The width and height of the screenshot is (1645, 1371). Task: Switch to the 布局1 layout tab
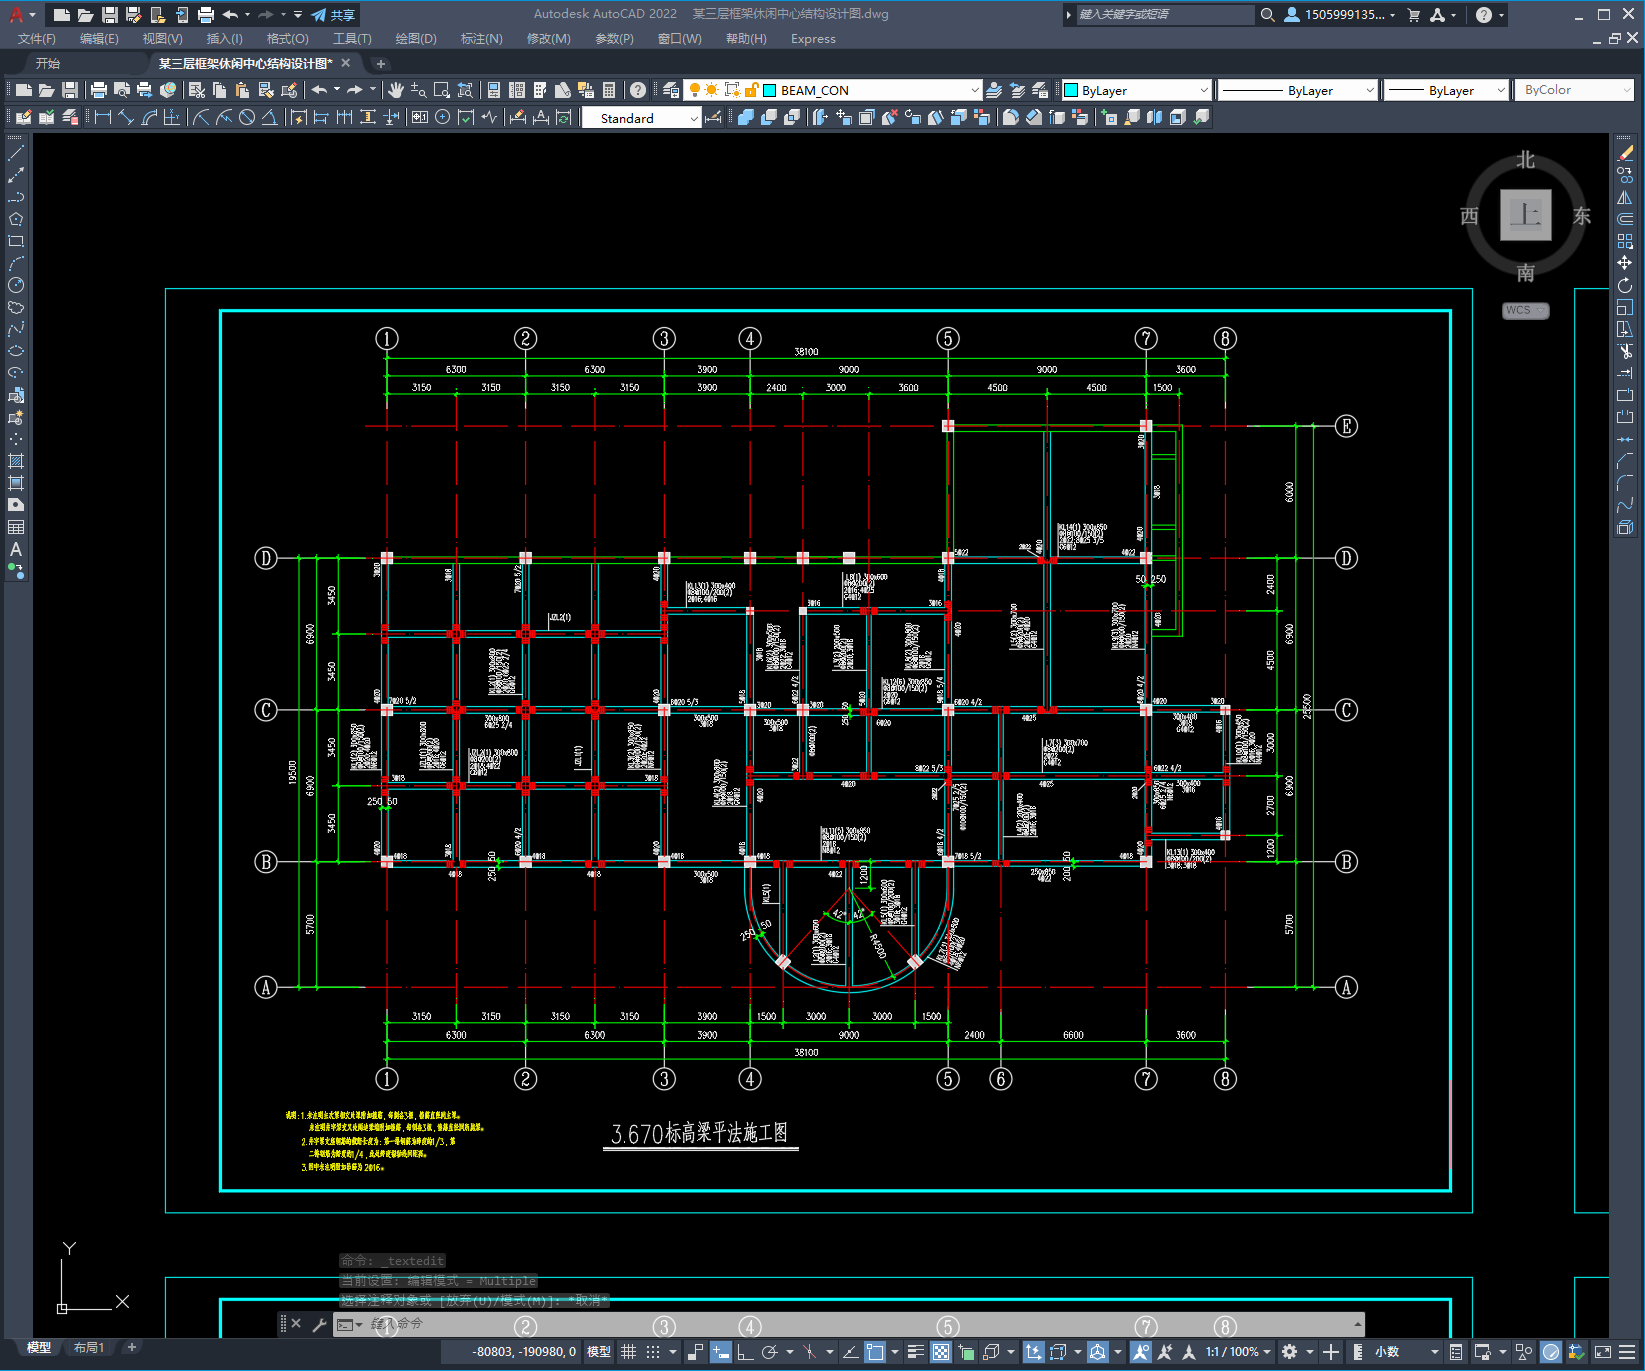pyautogui.click(x=89, y=1348)
